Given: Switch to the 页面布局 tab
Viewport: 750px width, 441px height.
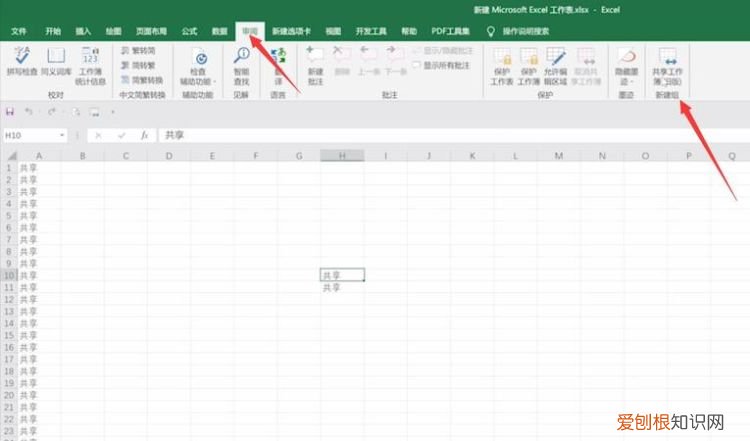Looking at the screenshot, I should pos(151,31).
